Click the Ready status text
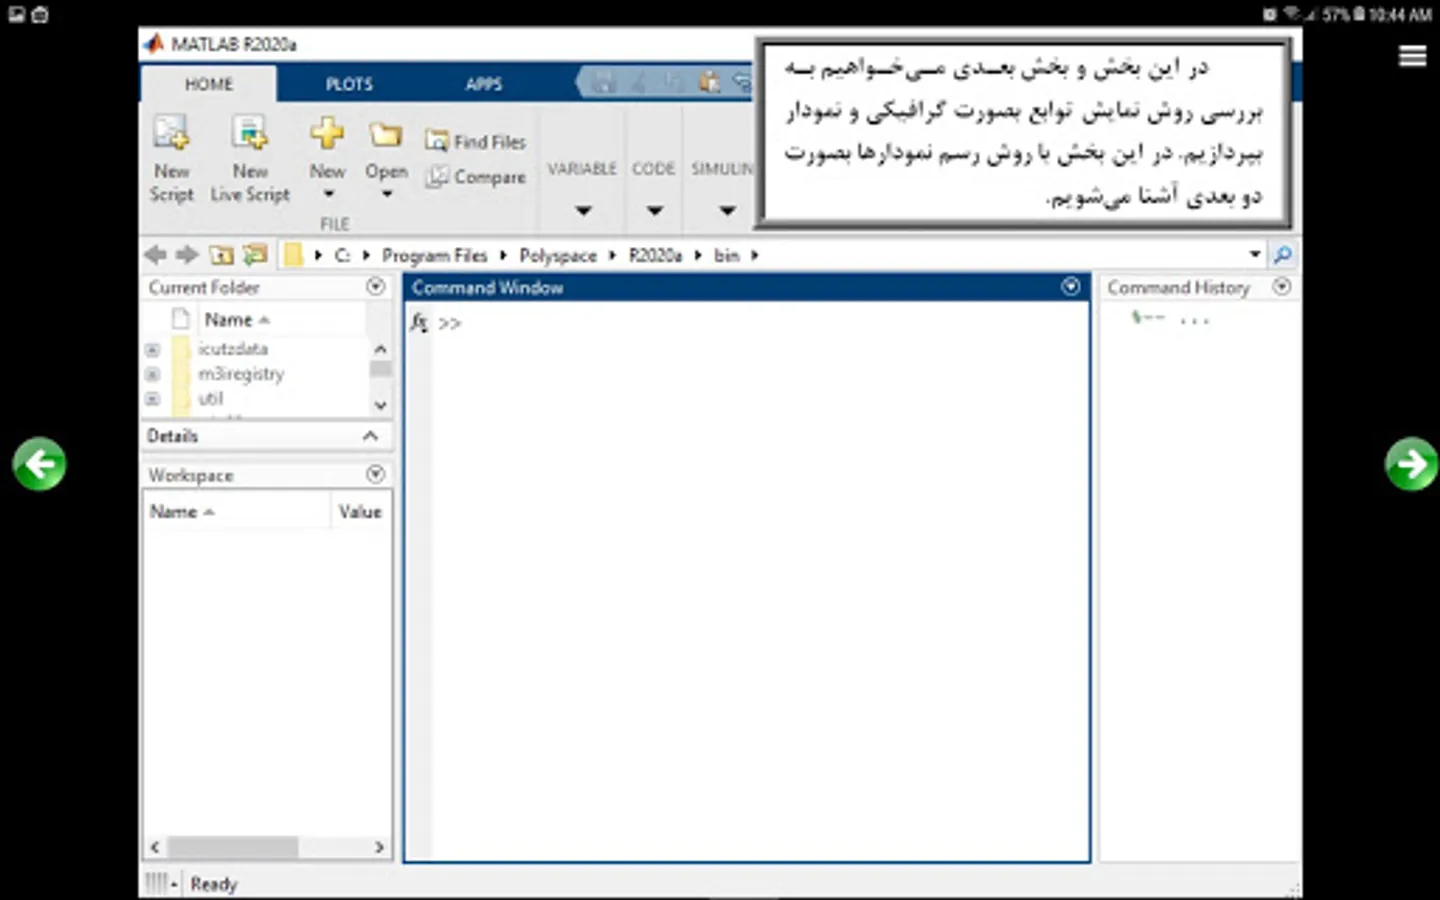Image resolution: width=1440 pixels, height=900 pixels. [x=214, y=884]
